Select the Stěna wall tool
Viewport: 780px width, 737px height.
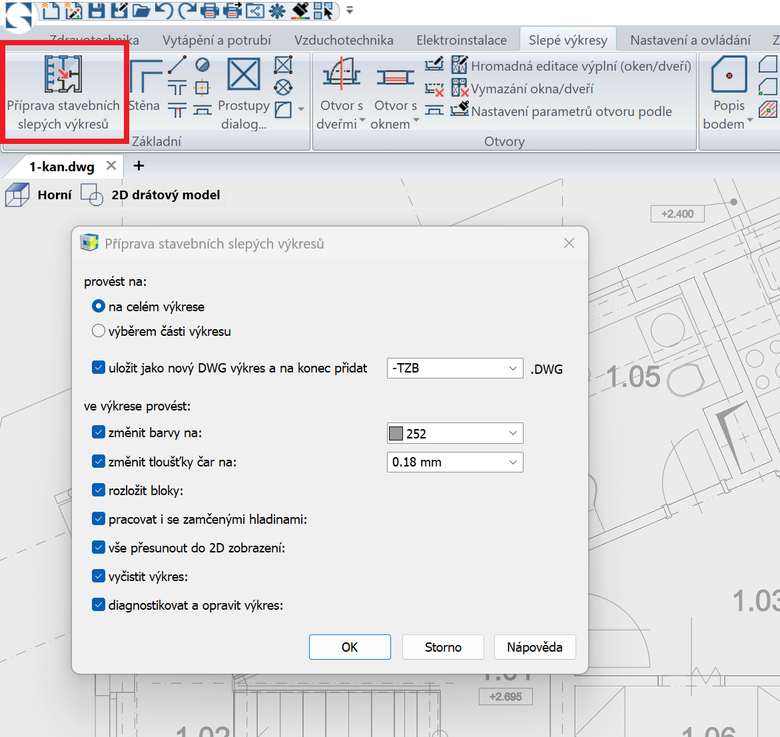(145, 85)
